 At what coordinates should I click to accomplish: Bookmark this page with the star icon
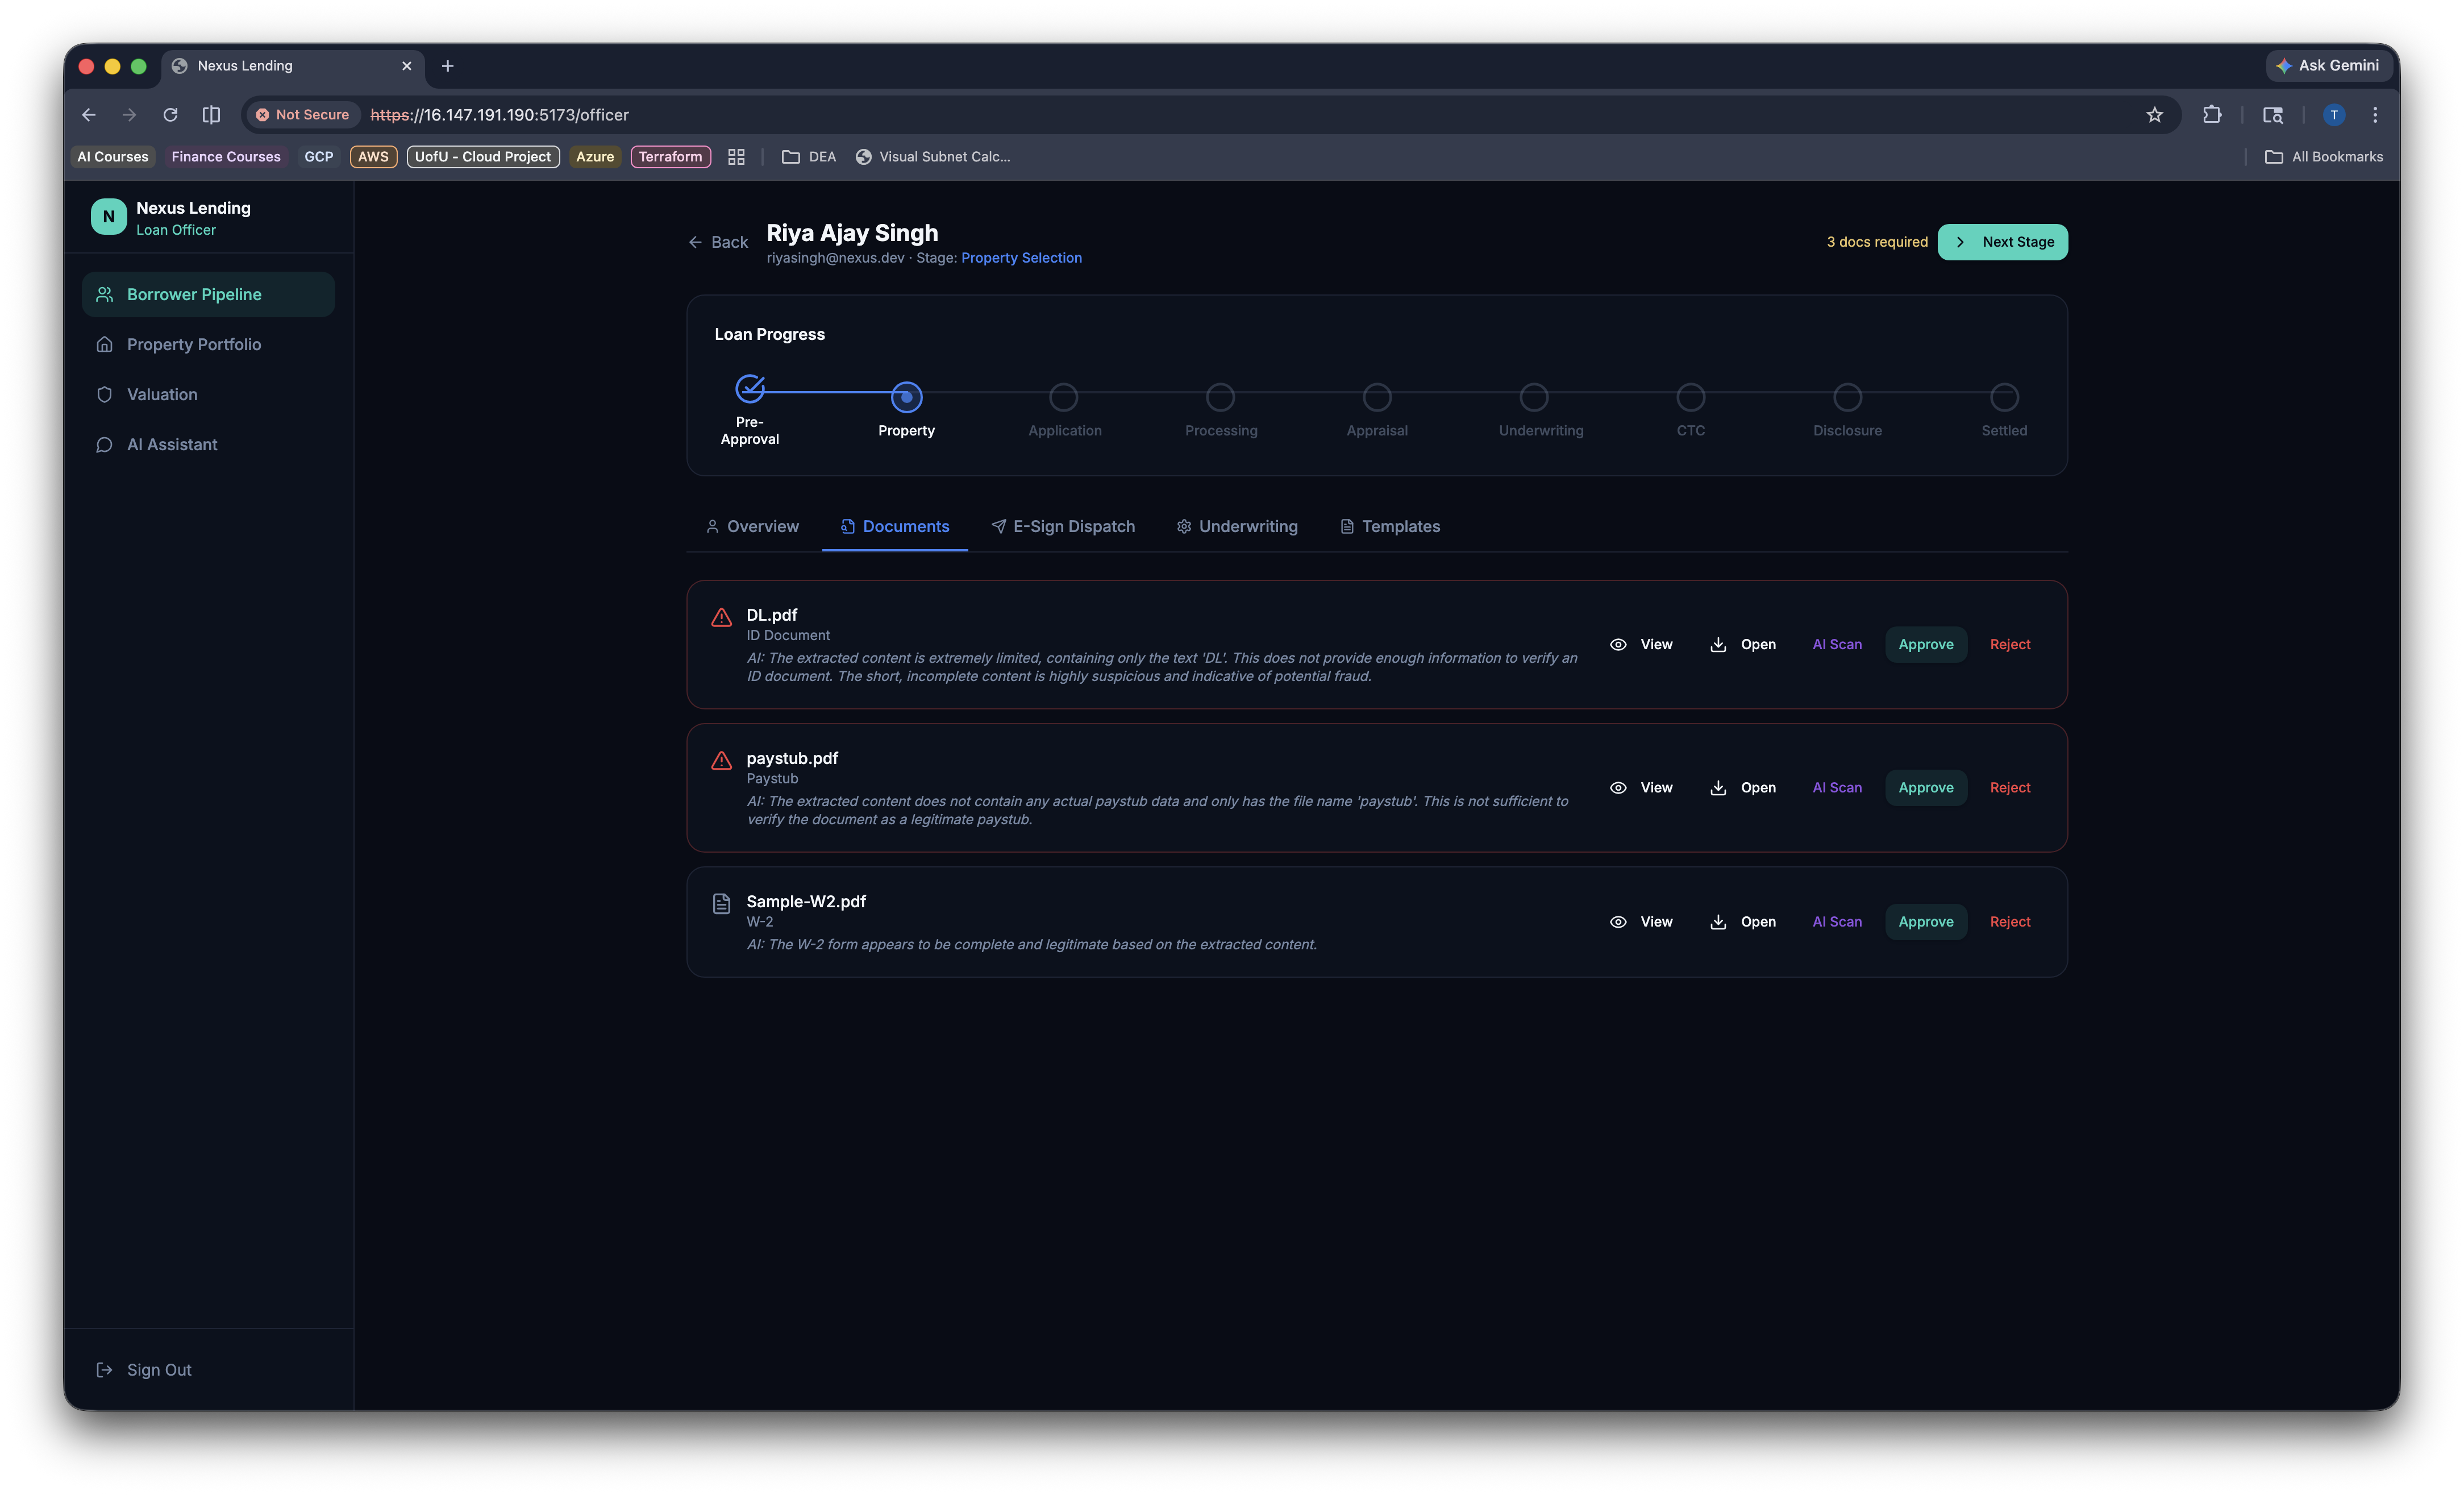(2154, 115)
